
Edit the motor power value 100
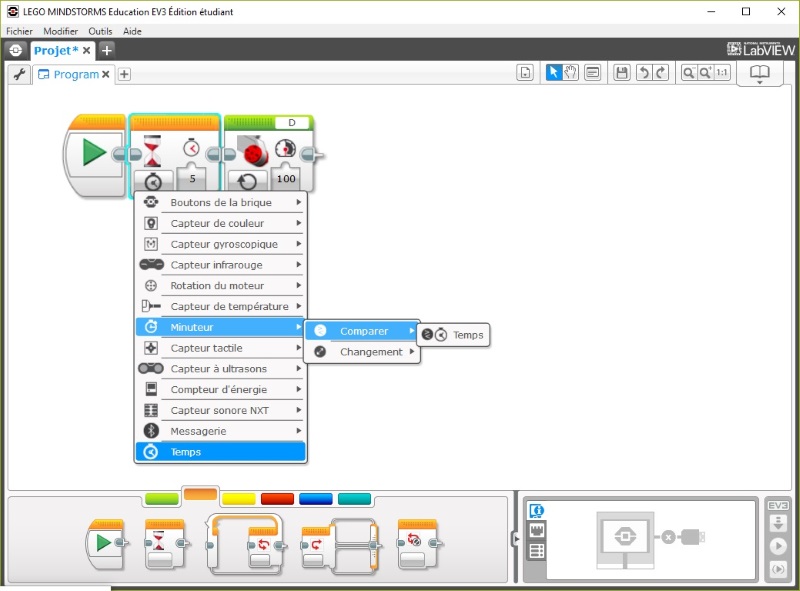pyautogui.click(x=286, y=179)
